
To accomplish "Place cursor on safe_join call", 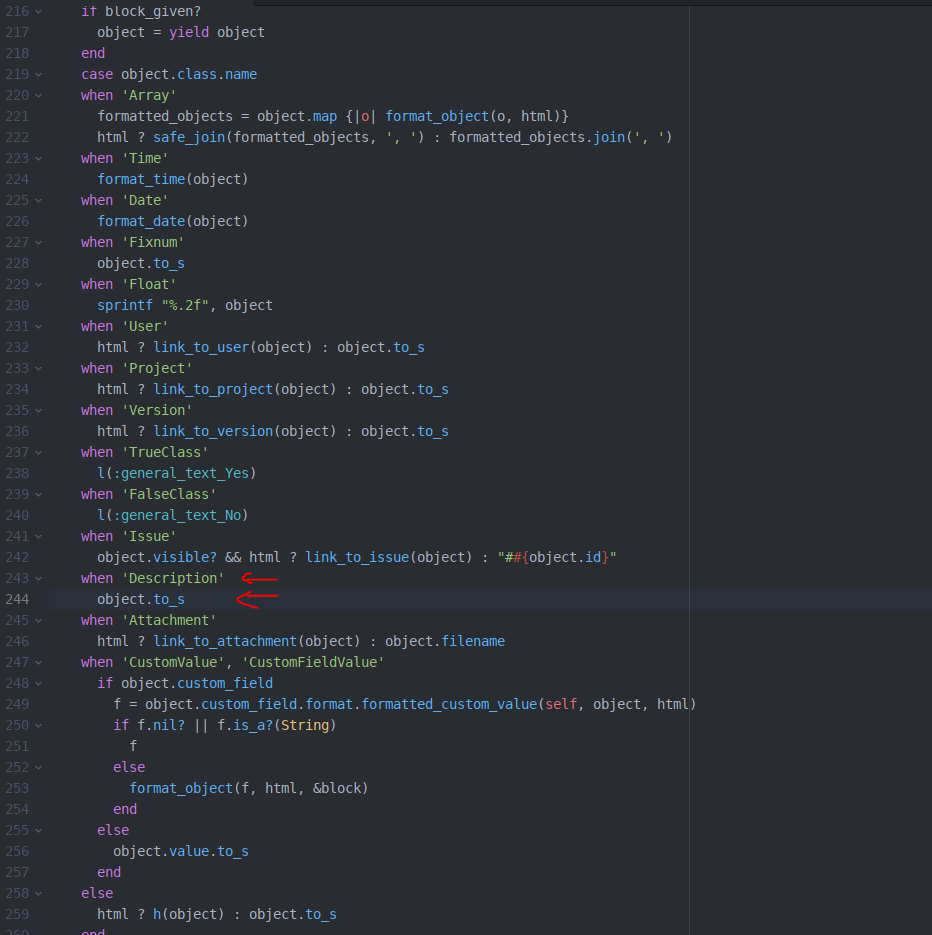I will (189, 137).
